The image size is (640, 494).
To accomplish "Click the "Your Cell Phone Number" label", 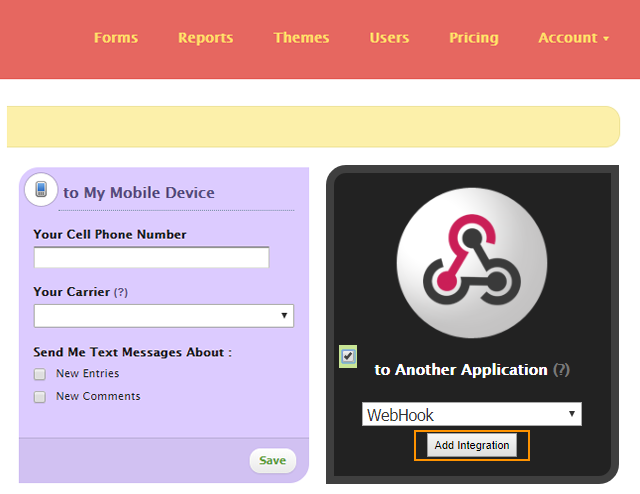I will 110,234.
